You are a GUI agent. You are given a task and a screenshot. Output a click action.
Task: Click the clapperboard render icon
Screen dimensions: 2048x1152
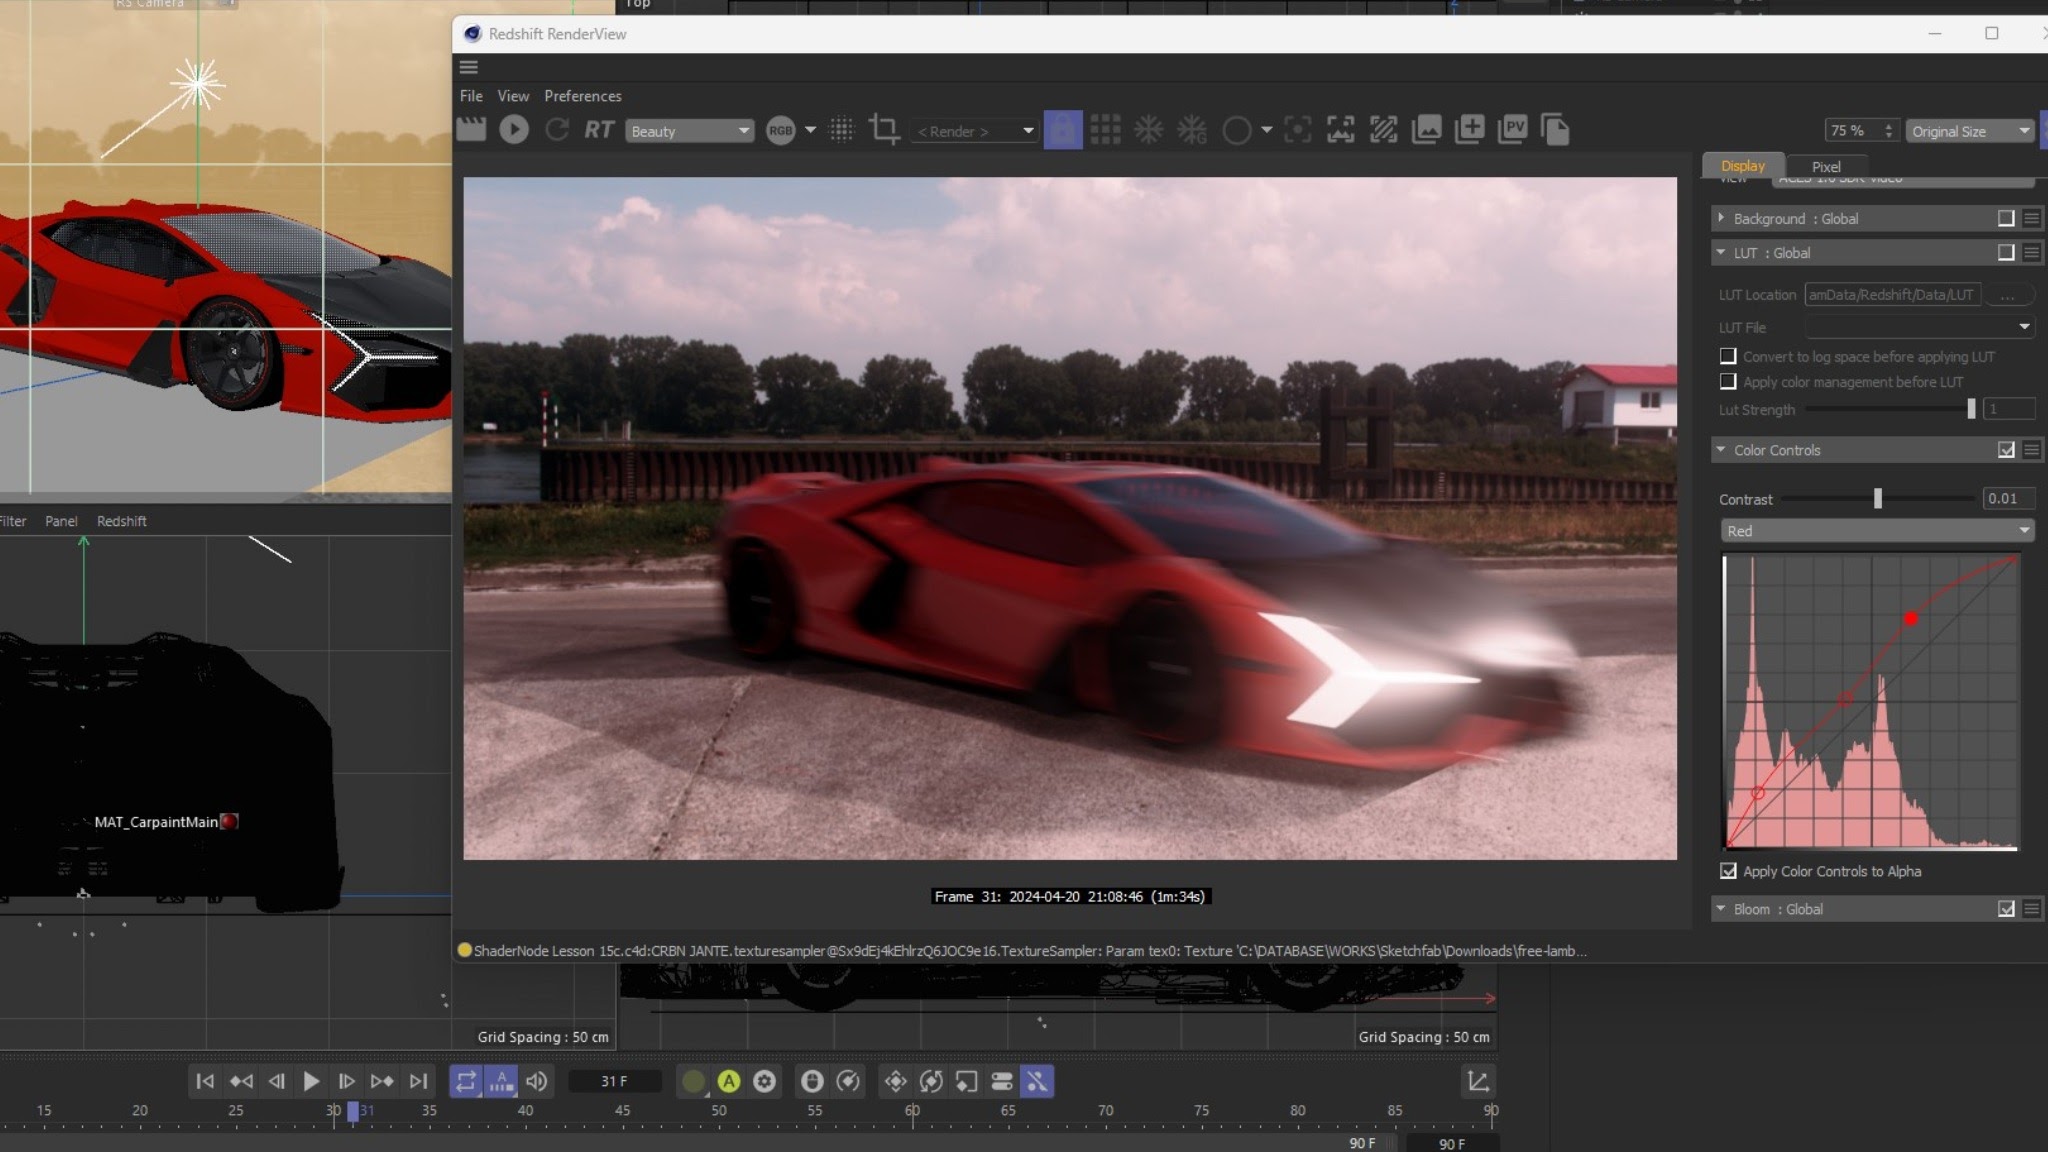471,130
